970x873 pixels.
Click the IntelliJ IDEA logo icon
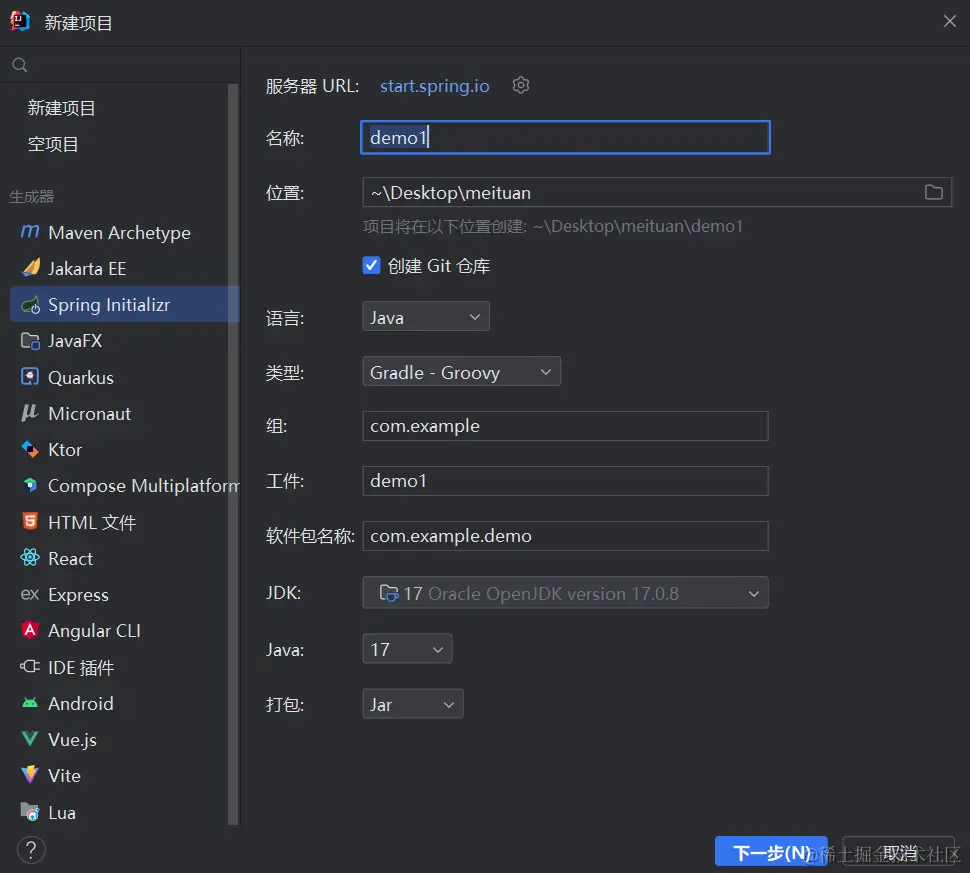coord(20,21)
